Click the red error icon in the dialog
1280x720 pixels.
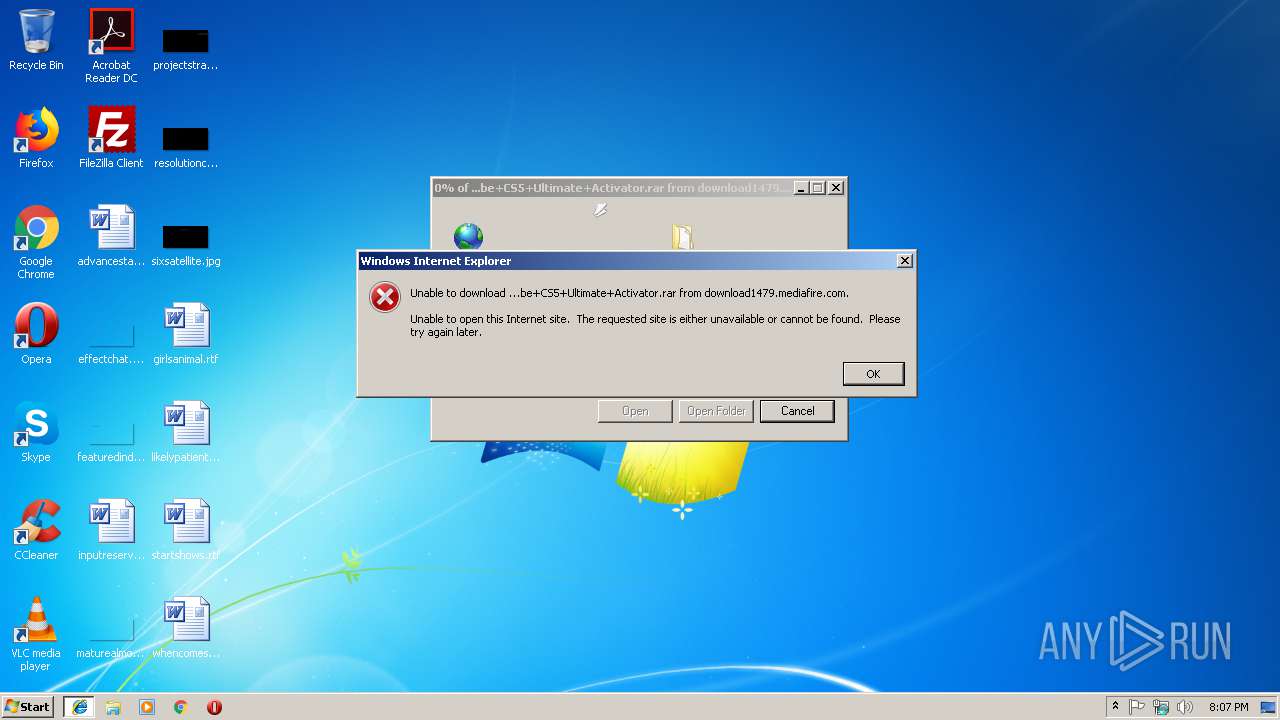tap(385, 297)
